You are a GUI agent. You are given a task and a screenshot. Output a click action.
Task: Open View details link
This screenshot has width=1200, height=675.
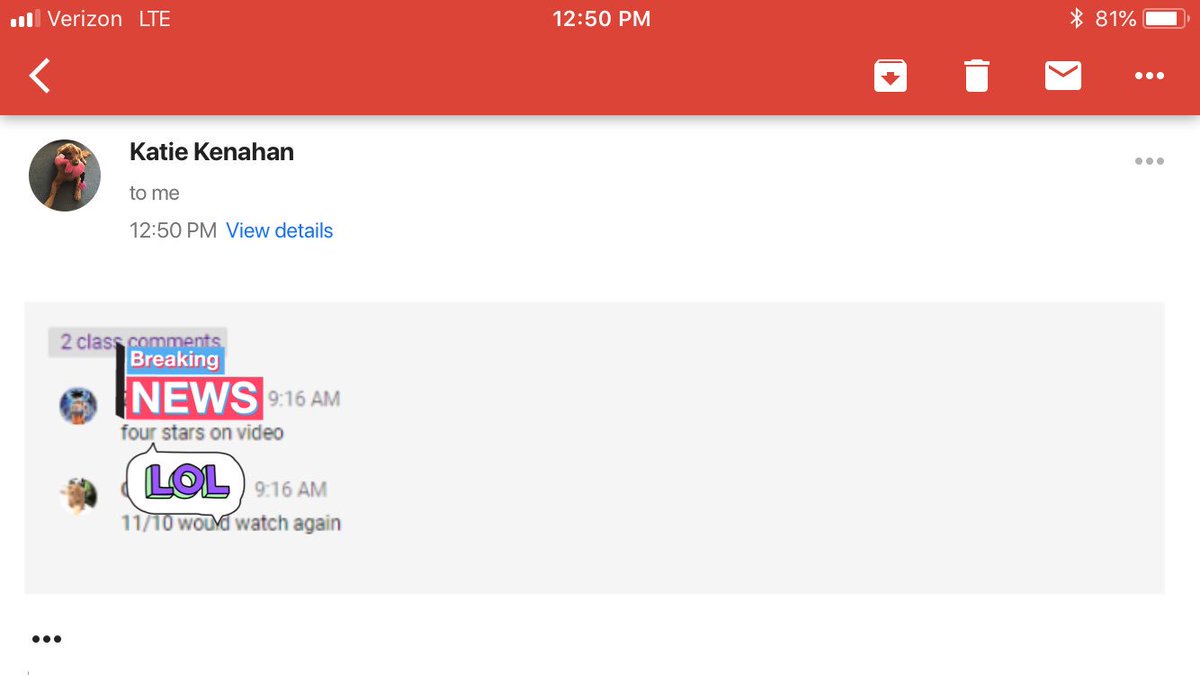click(x=279, y=231)
